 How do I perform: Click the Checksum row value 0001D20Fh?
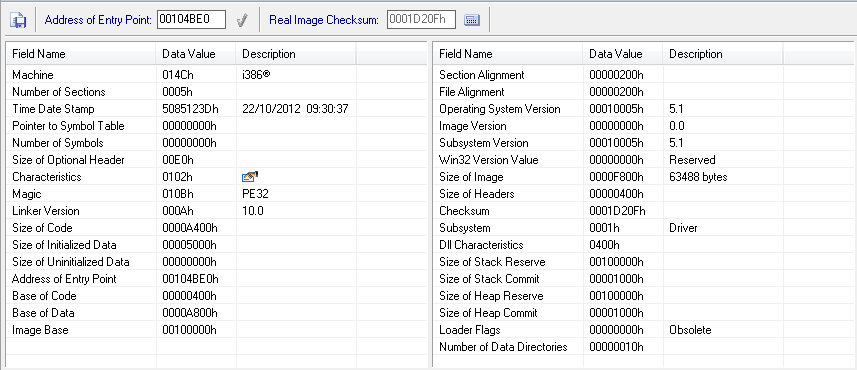(617, 211)
